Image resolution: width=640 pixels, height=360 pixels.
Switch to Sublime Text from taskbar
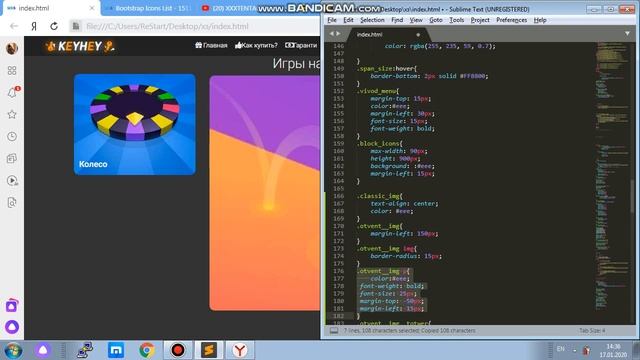[209, 350]
